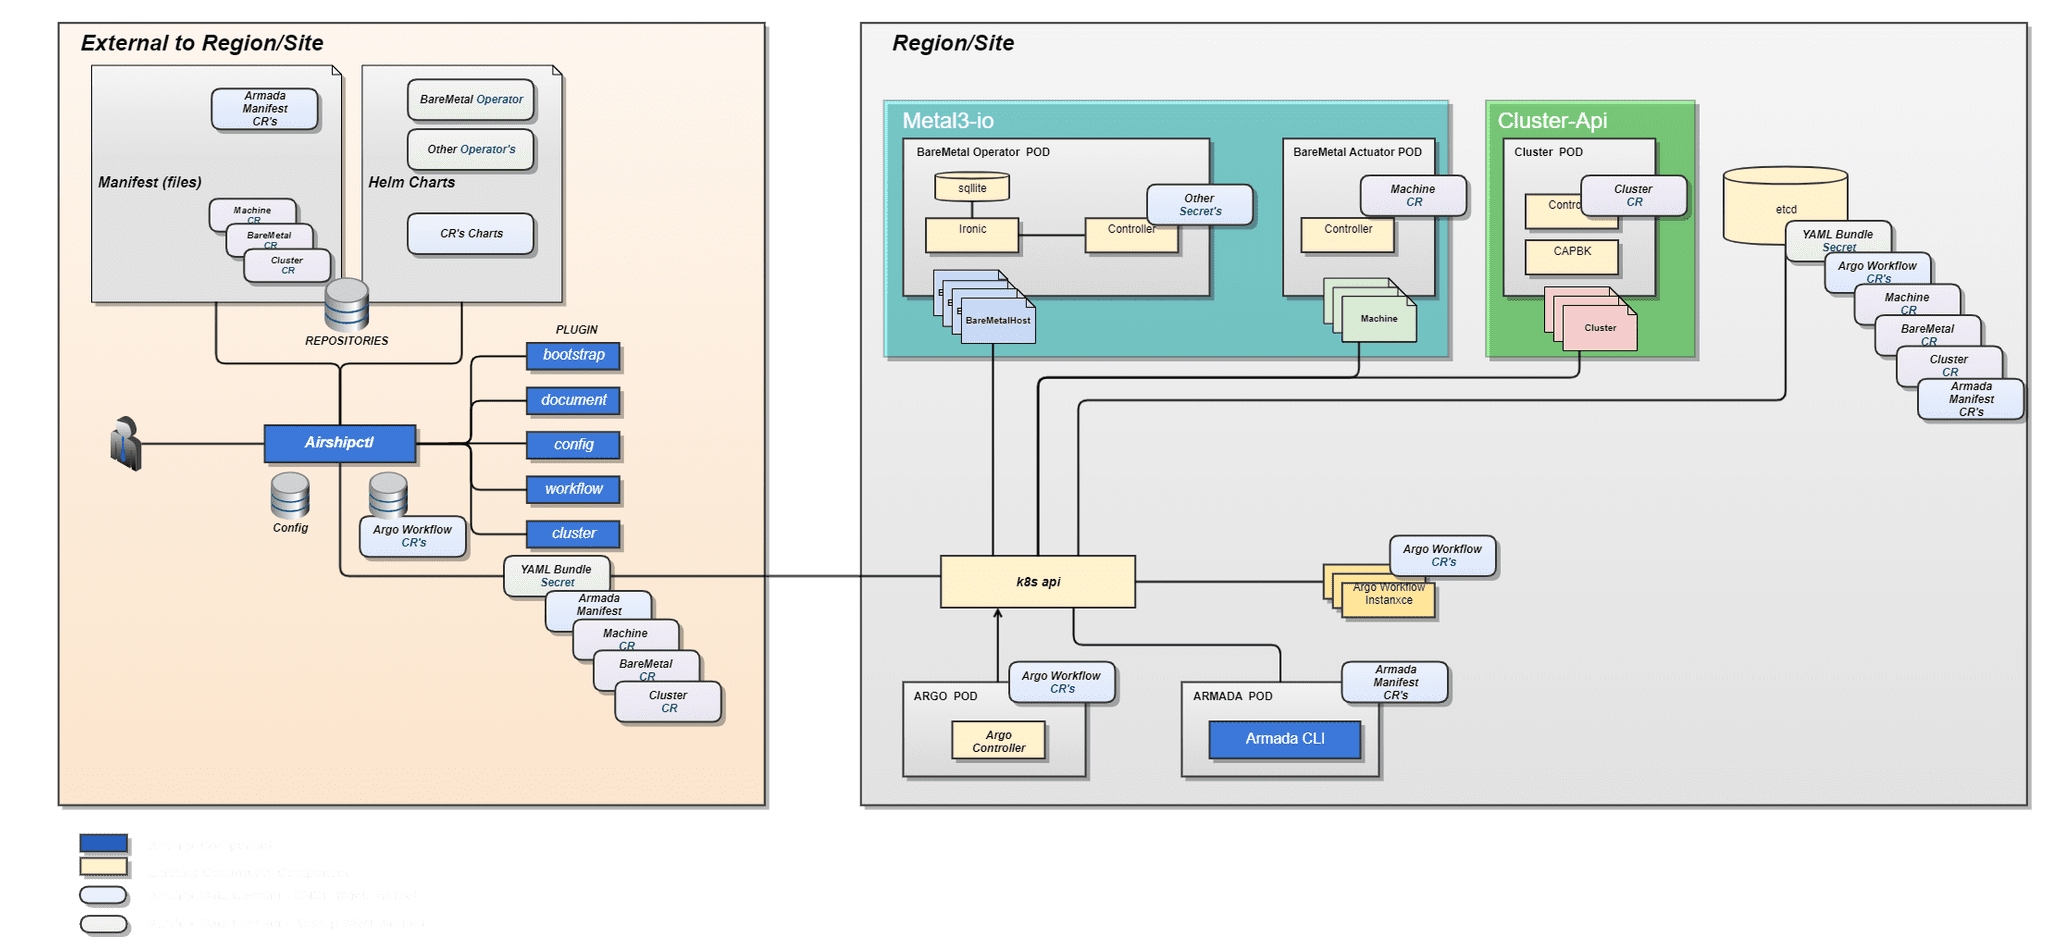The image size is (2048, 951).
Task: Select the Ironic component box
Action: point(972,235)
